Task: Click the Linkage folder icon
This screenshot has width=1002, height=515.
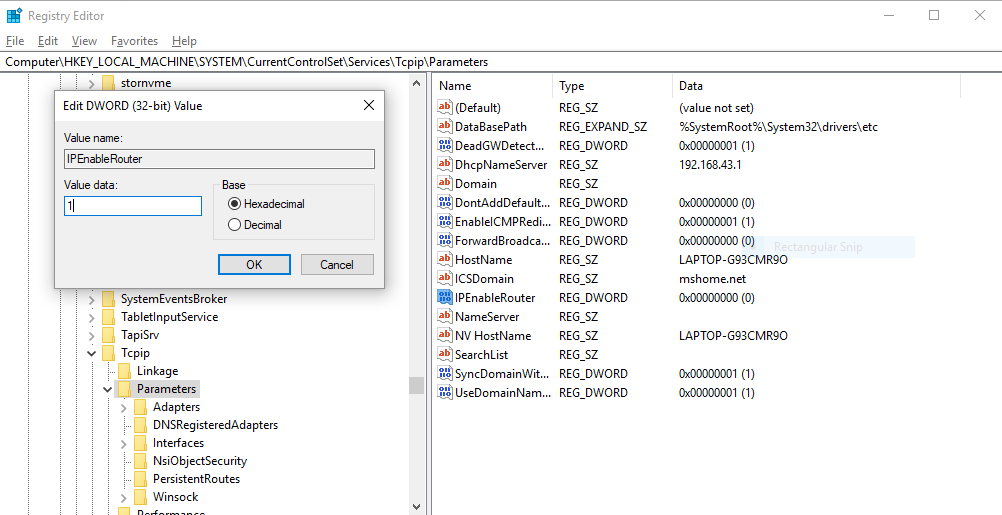Action: [125, 371]
